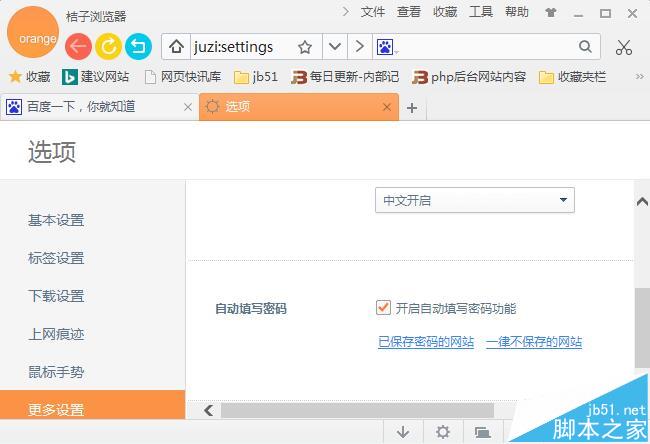Click the window mode icon in status bar
This screenshot has height=444, width=650.
[483, 433]
